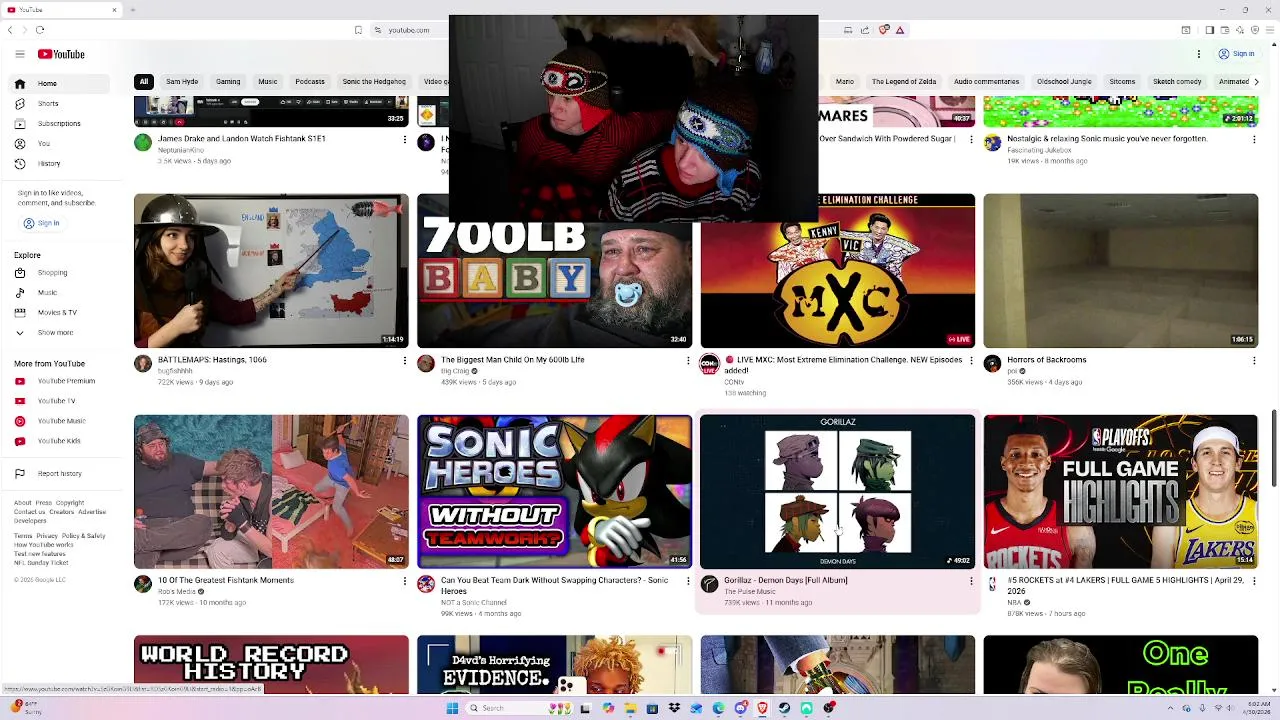Open History in the sidebar
The width and height of the screenshot is (1280, 720).
(49, 163)
